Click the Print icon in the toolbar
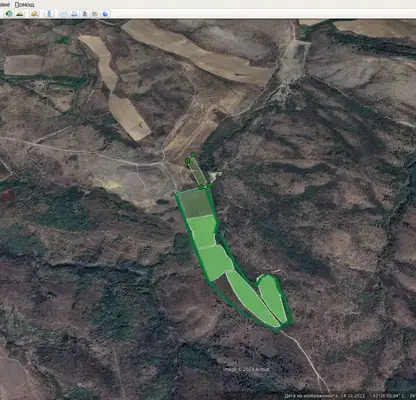Screen dimensions: 416x400 click(74, 14)
